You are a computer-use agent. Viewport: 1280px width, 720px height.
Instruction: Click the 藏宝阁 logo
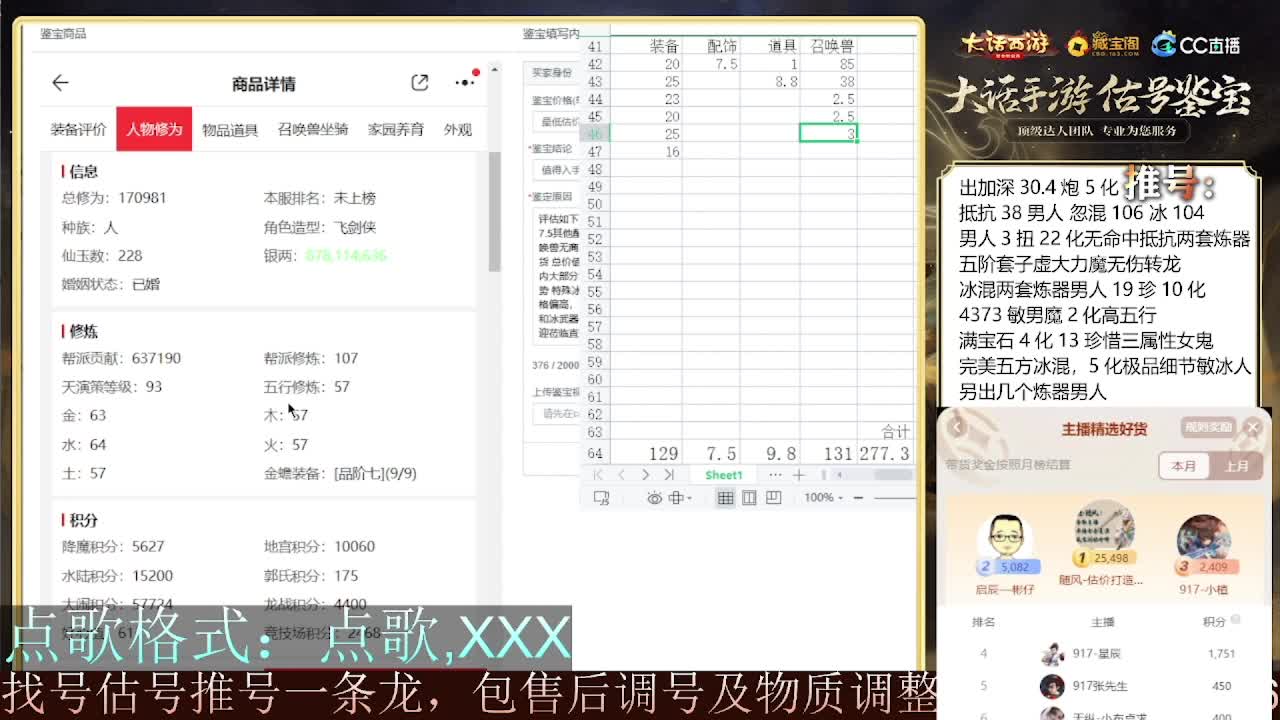pyautogui.click(x=1102, y=44)
